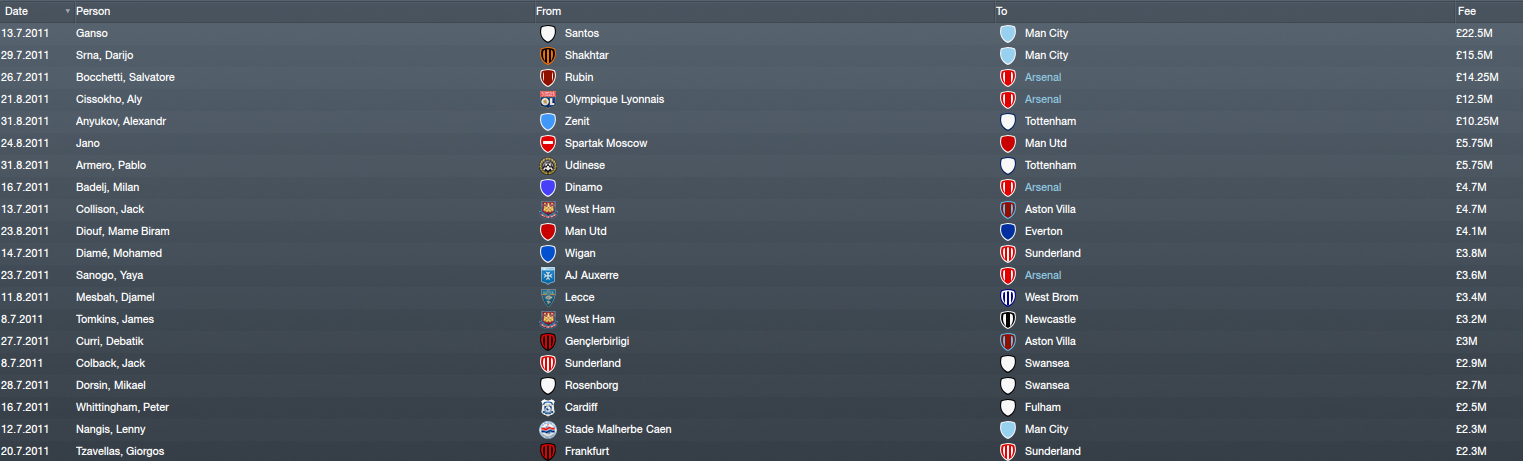Open Tottenham in Anyukov transfer row
Screen dimensions: 1523x461
1051,121
